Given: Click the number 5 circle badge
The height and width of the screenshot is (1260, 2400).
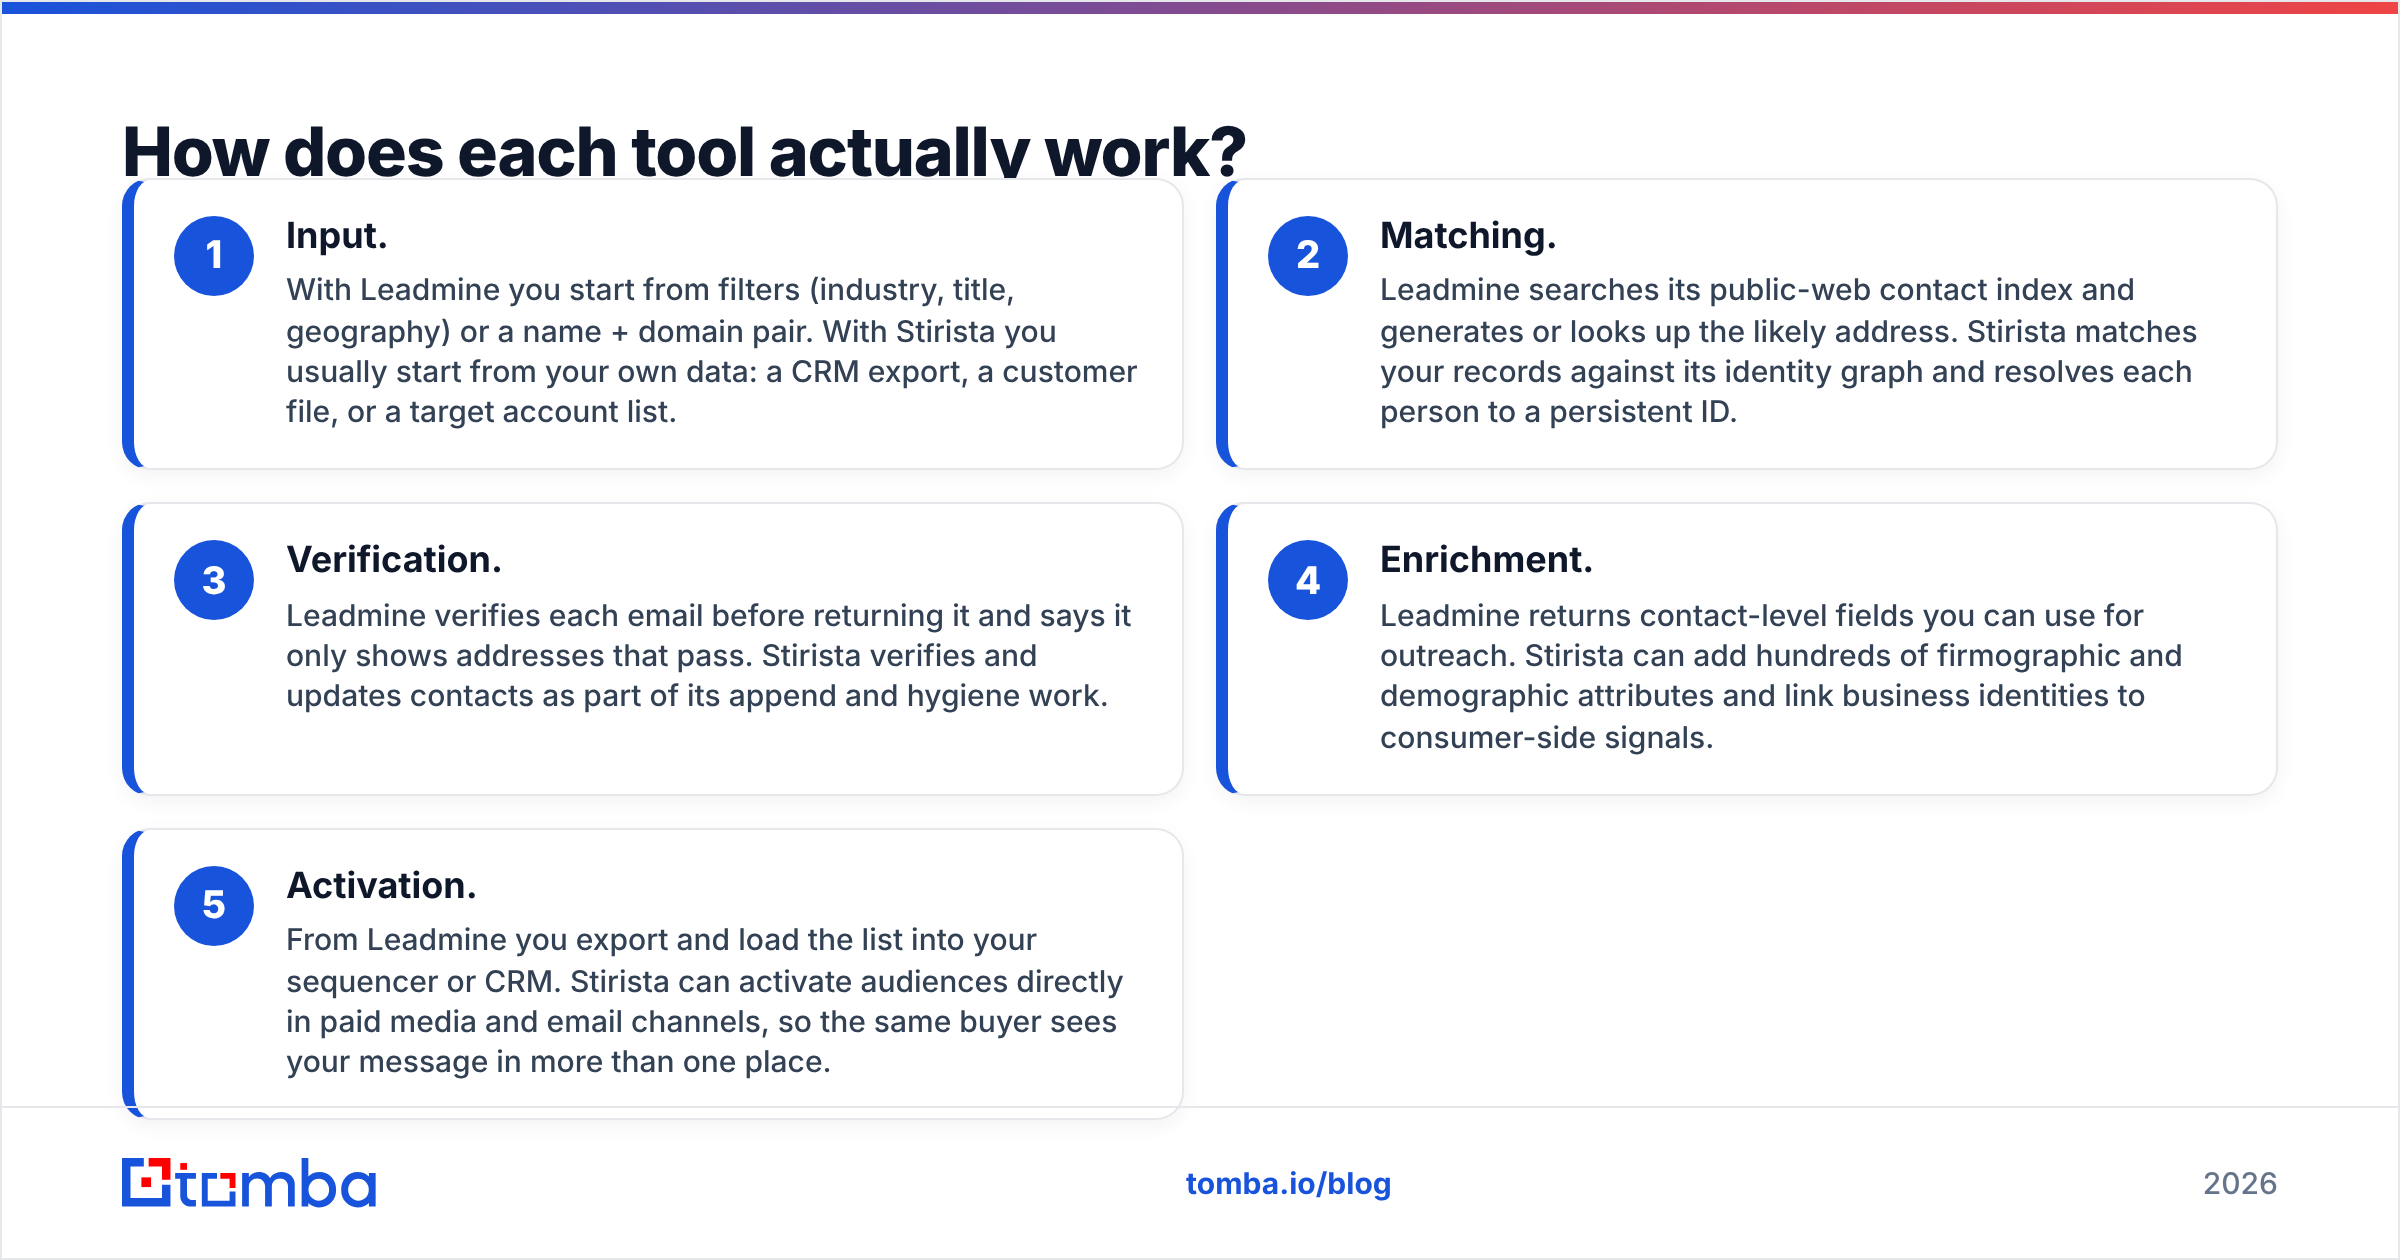Looking at the screenshot, I should coord(214,906).
